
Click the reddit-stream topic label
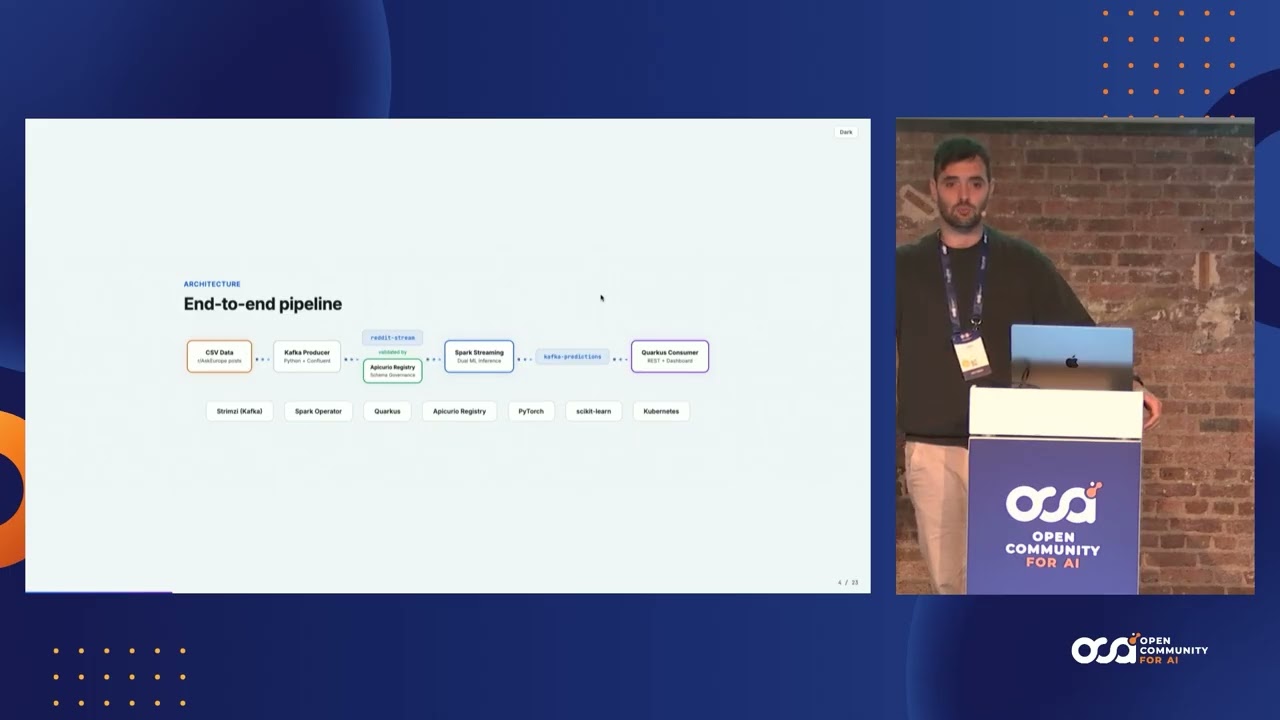(x=392, y=338)
